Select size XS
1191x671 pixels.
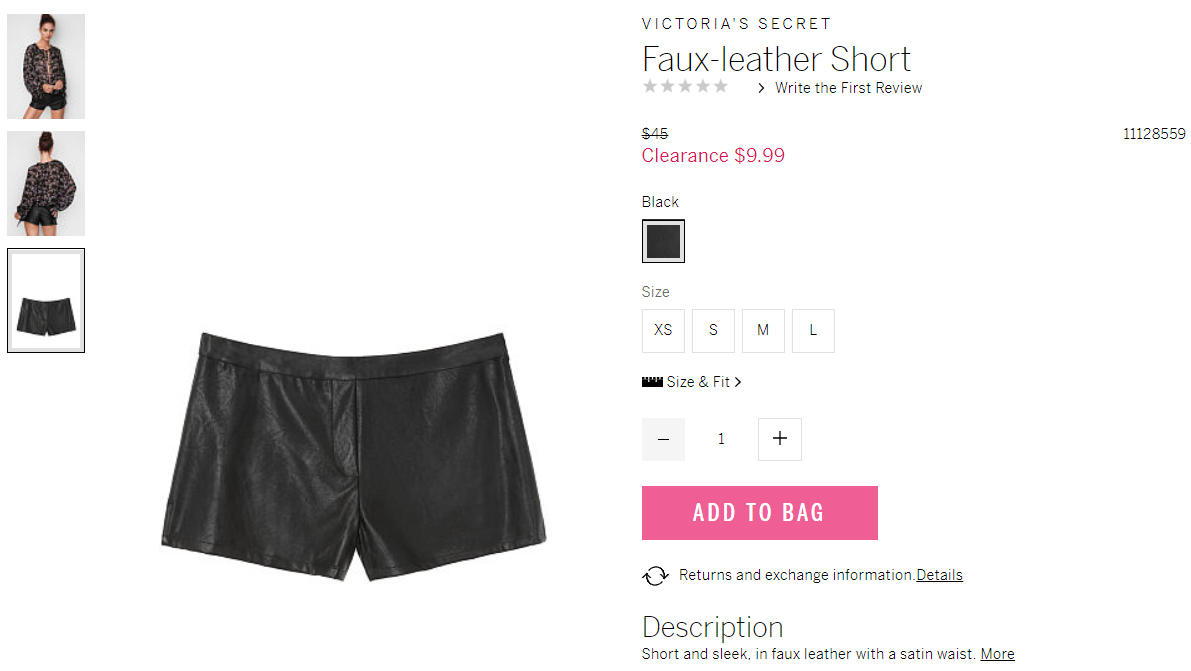663,331
